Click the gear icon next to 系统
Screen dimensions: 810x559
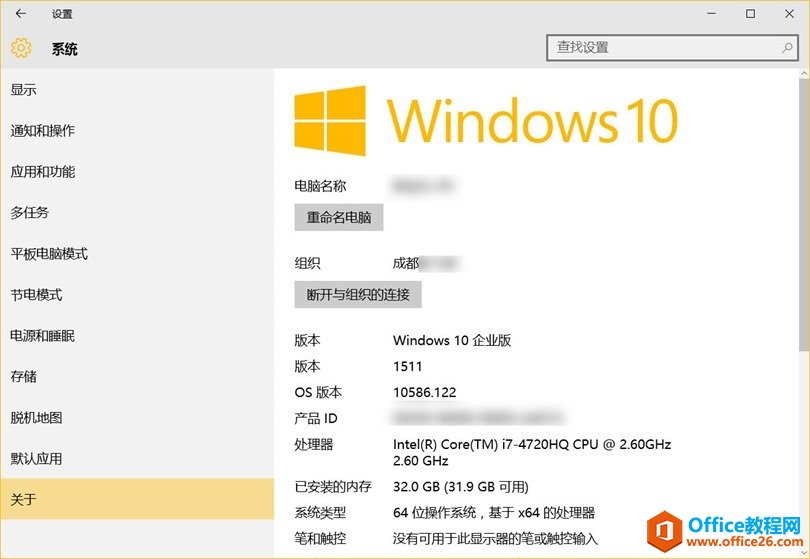coord(21,48)
